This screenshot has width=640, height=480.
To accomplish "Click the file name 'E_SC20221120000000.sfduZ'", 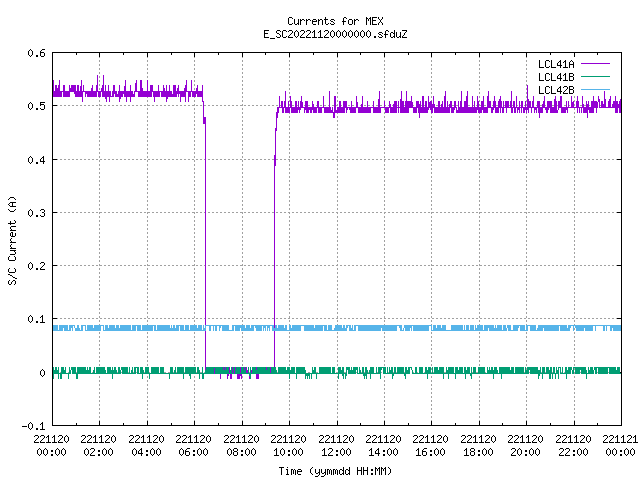I will 335,34.
